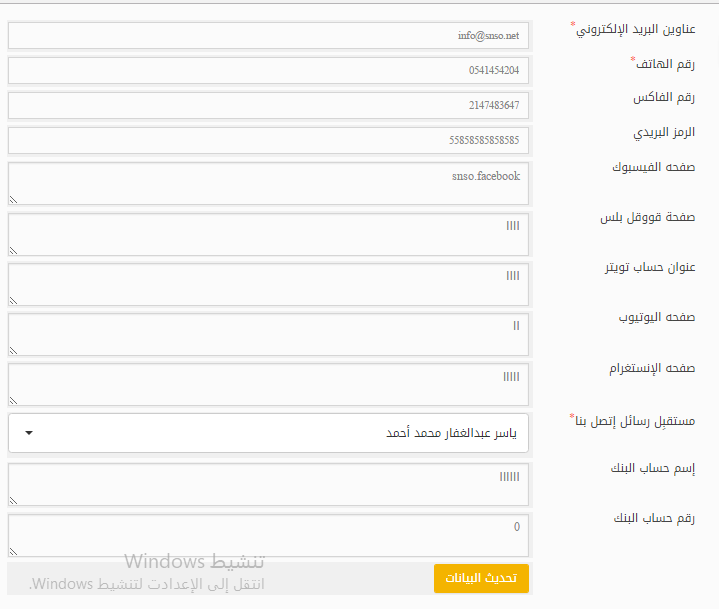
Task: Click the bank account name textarea
Action: pyautogui.click(x=268, y=484)
